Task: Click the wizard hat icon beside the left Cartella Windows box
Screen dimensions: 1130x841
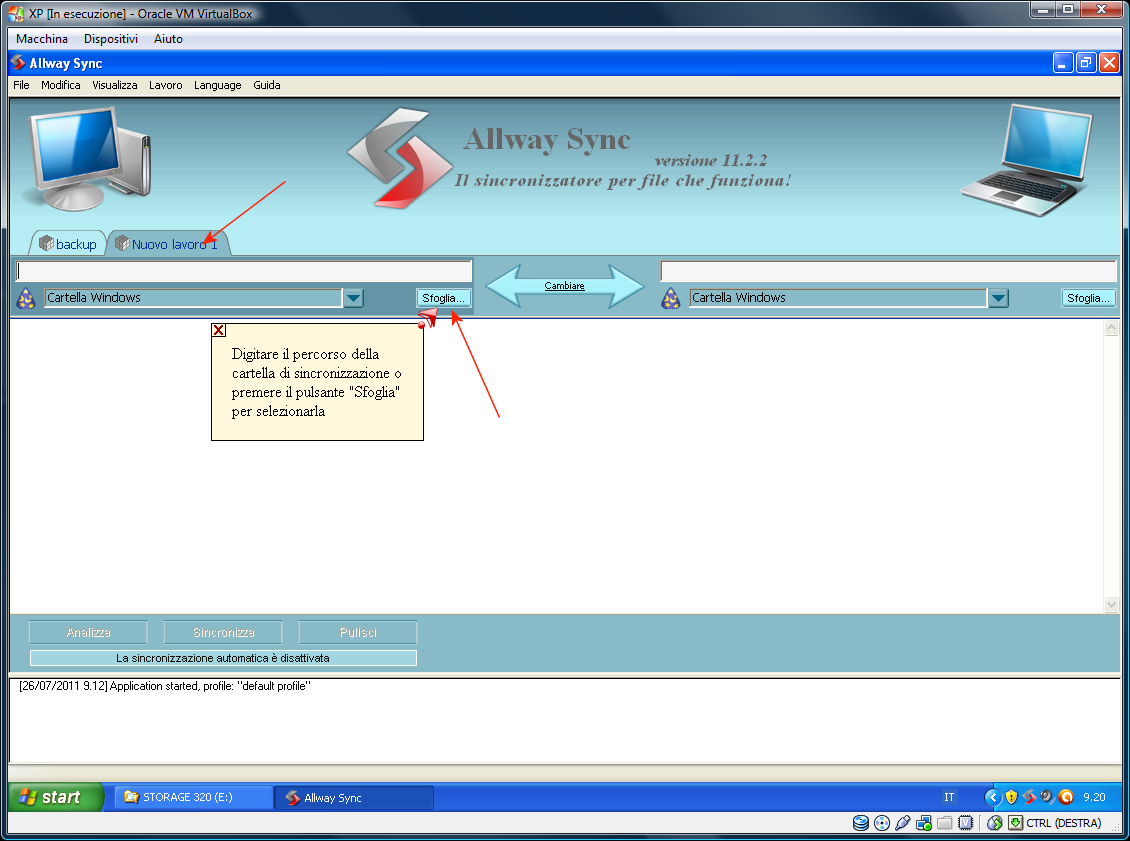Action: tap(26, 298)
